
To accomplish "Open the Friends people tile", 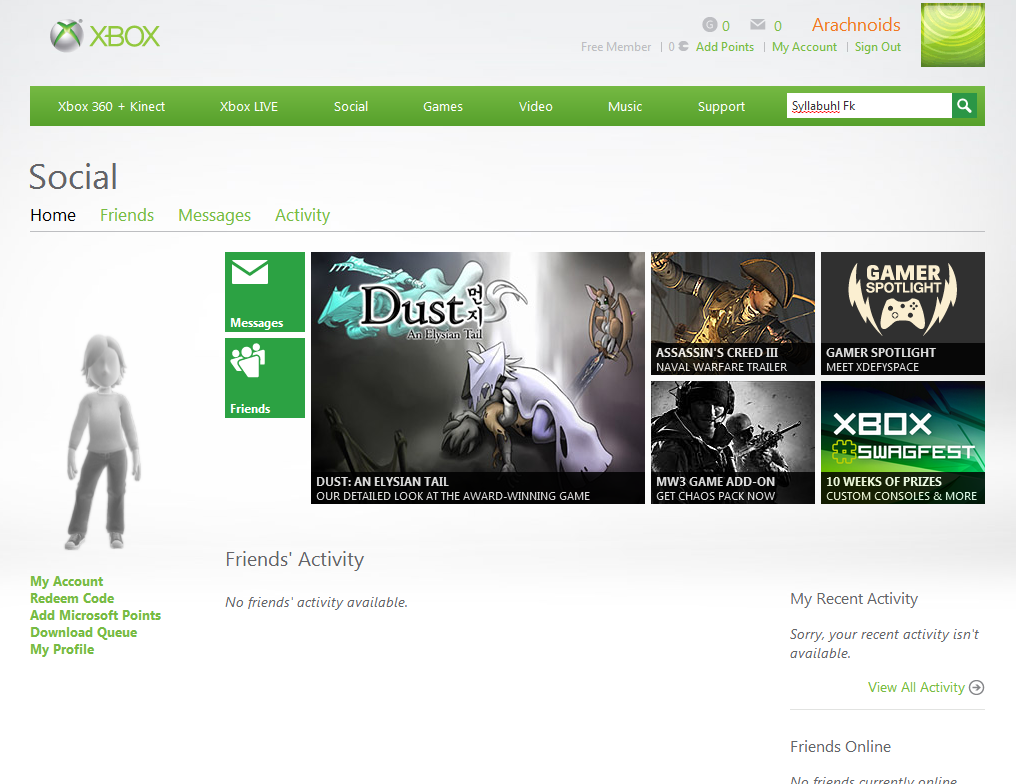I will pos(264,378).
